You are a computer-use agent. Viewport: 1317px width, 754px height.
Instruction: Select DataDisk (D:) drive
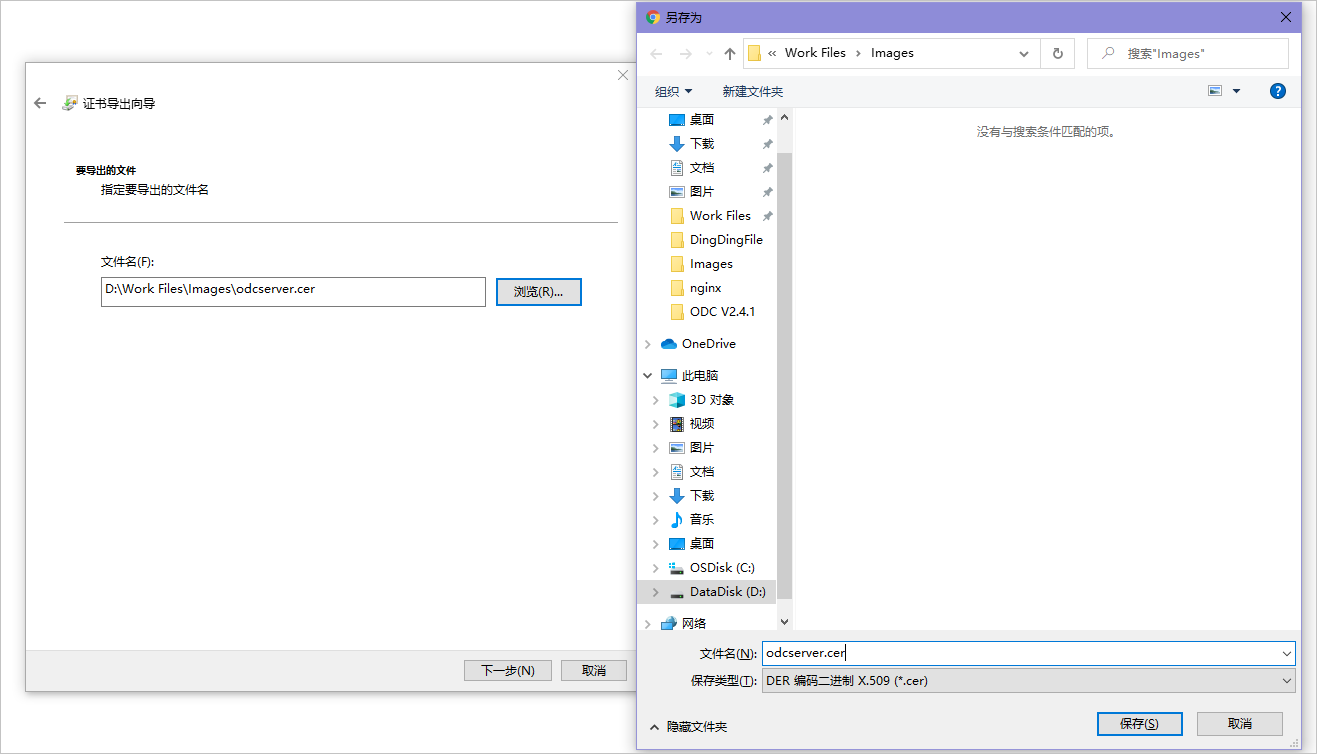(727, 592)
